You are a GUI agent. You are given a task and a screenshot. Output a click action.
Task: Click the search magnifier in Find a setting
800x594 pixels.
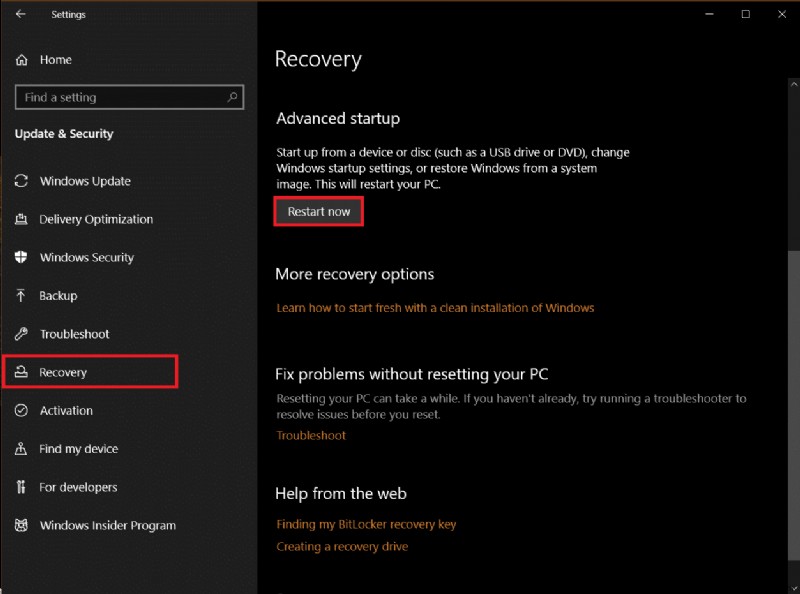(232, 97)
